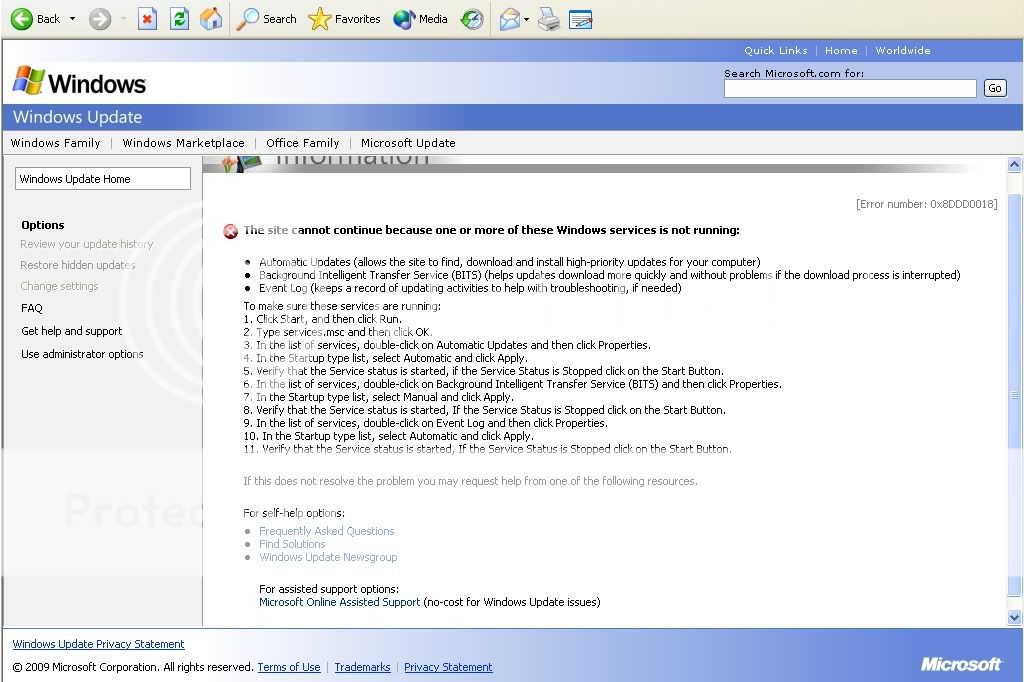Image resolution: width=1024 pixels, height=682 pixels.
Task: Open the Trademarks footer link
Action: tap(362, 667)
